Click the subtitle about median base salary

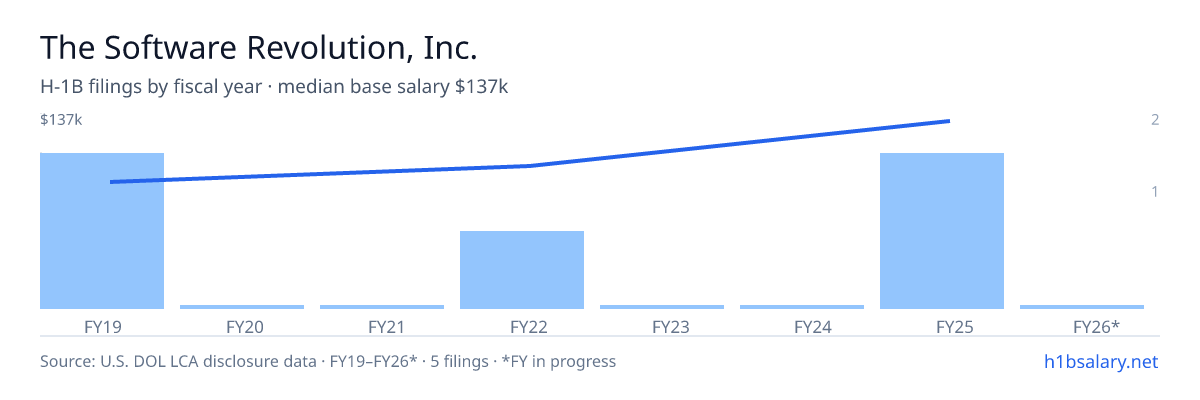(x=274, y=87)
